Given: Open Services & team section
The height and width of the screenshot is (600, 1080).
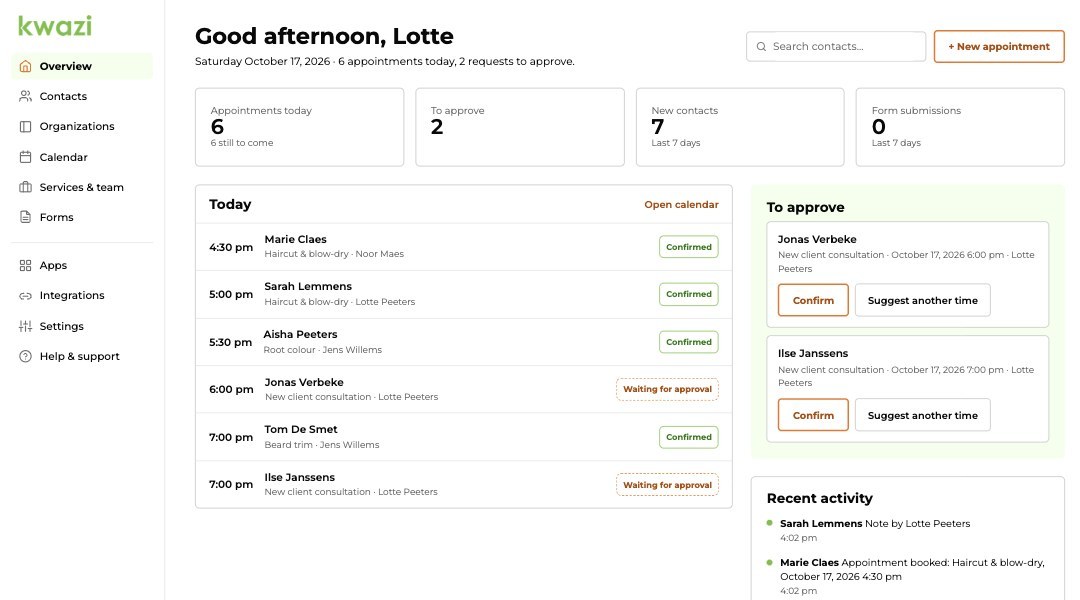Looking at the screenshot, I should pyautogui.click(x=83, y=187).
